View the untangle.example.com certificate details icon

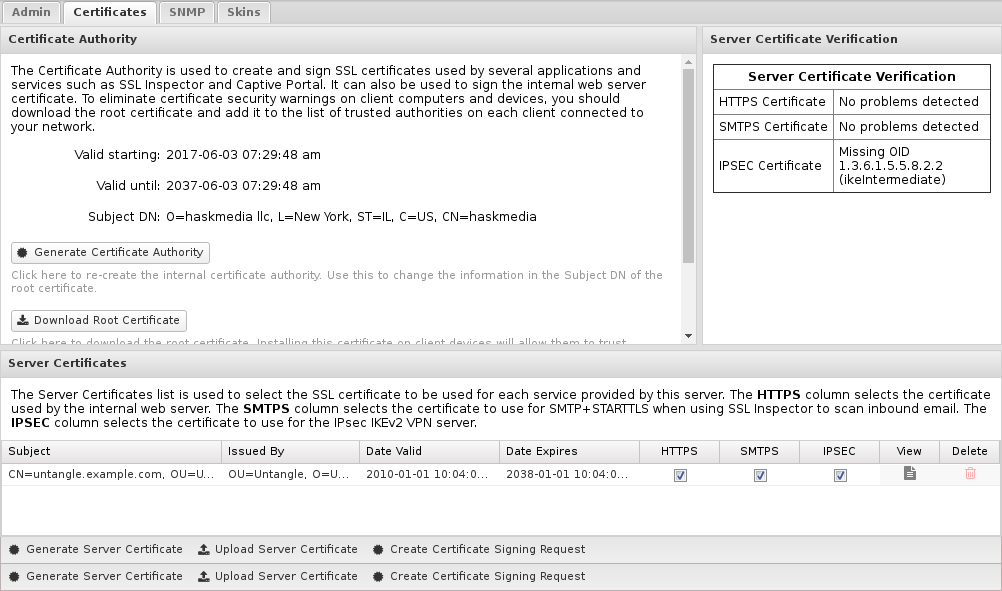(x=909, y=474)
